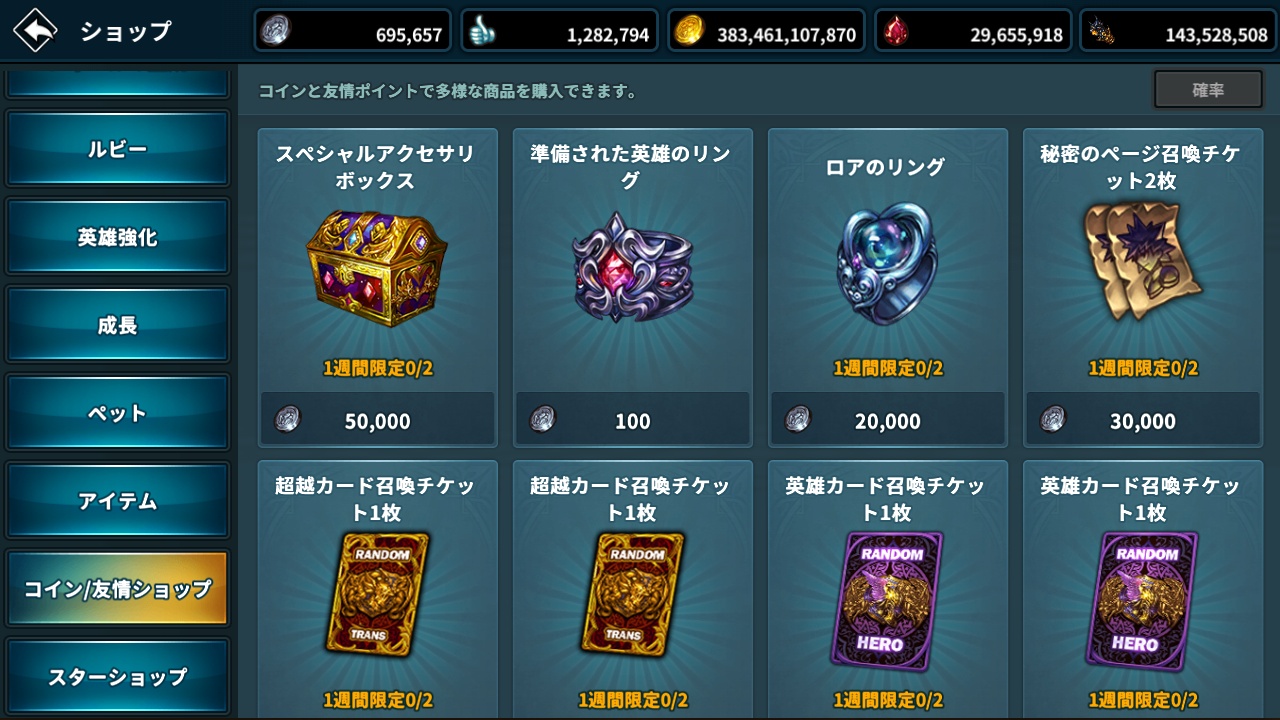Buy the chest for 50,000 coins
Screen dimensions: 1280x720
(378, 419)
